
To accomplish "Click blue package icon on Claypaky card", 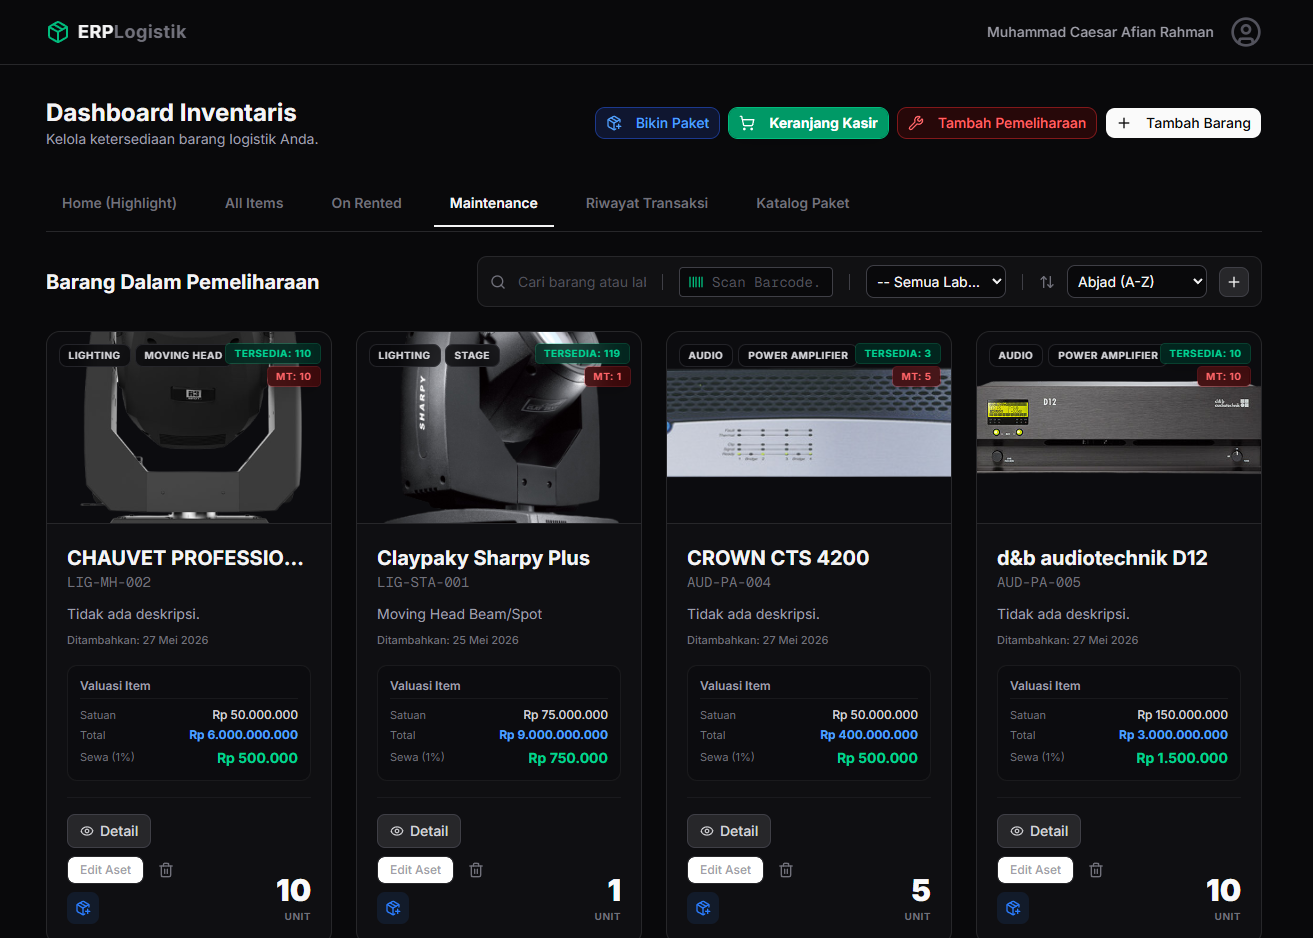I will point(393,908).
